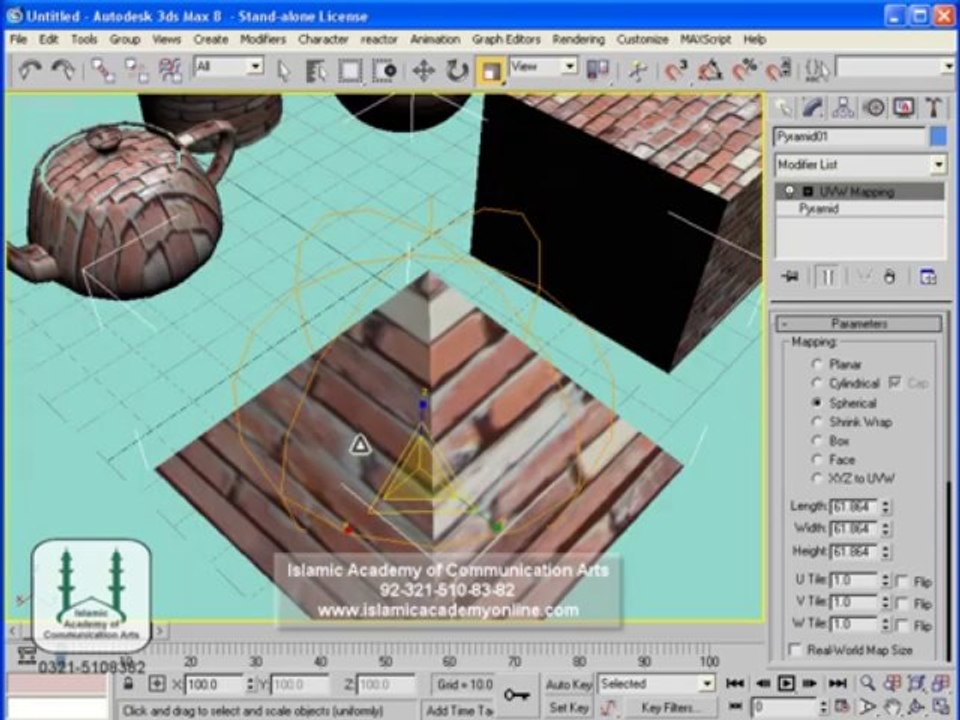The width and height of the screenshot is (960, 720).
Task: Click Select and Manipulate icon
Action: pos(637,70)
